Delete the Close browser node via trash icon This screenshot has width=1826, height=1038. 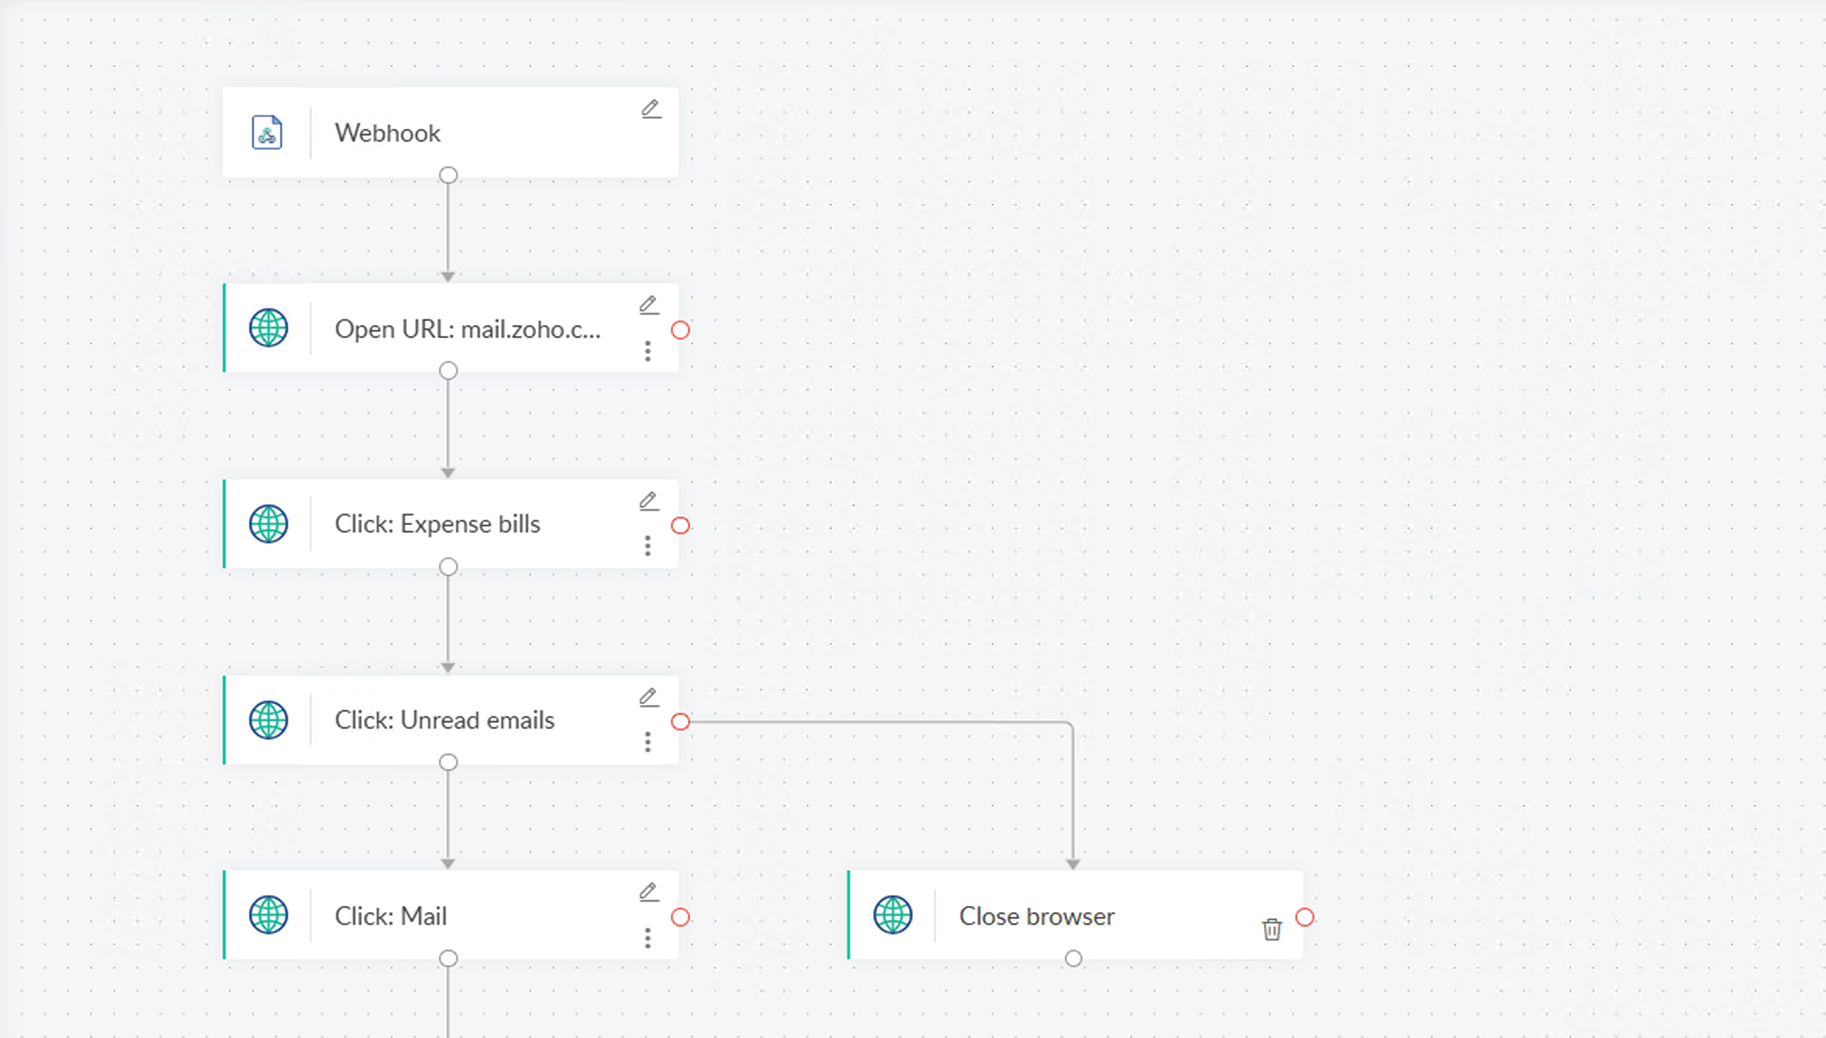coord(1272,929)
